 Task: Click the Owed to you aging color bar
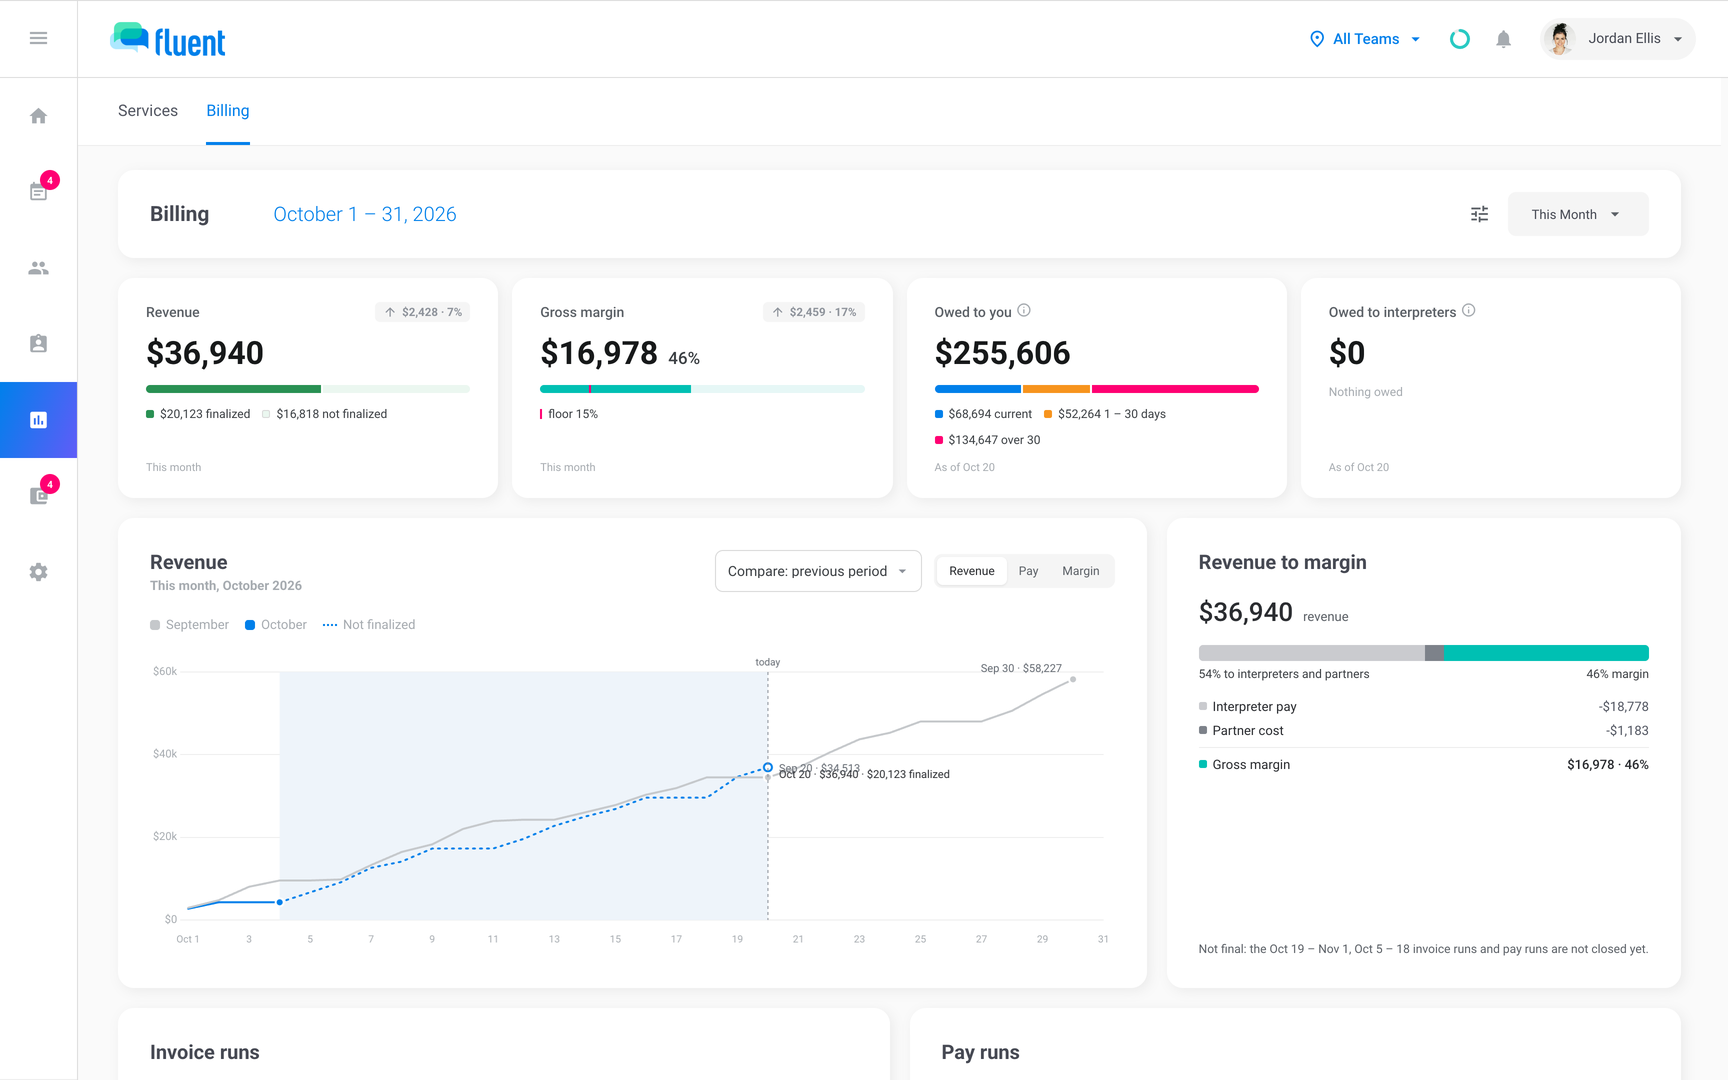click(x=1096, y=389)
